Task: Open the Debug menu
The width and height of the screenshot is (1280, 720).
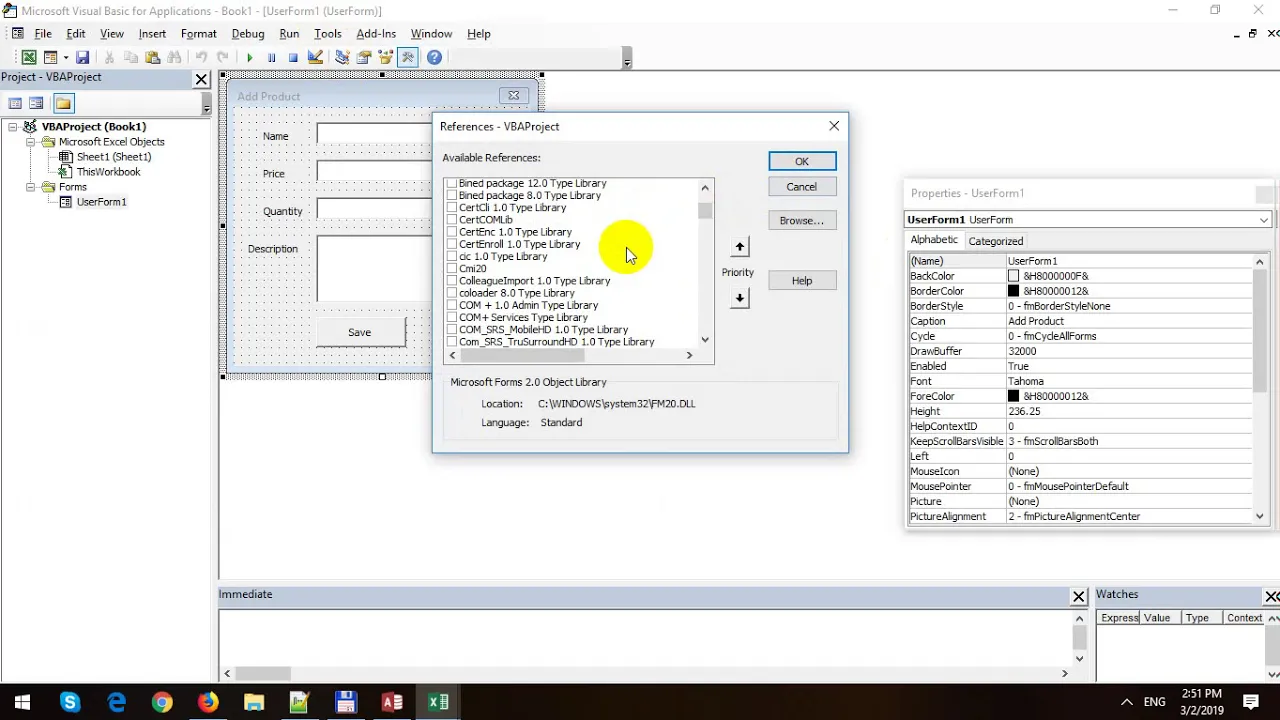Action: pos(248,34)
